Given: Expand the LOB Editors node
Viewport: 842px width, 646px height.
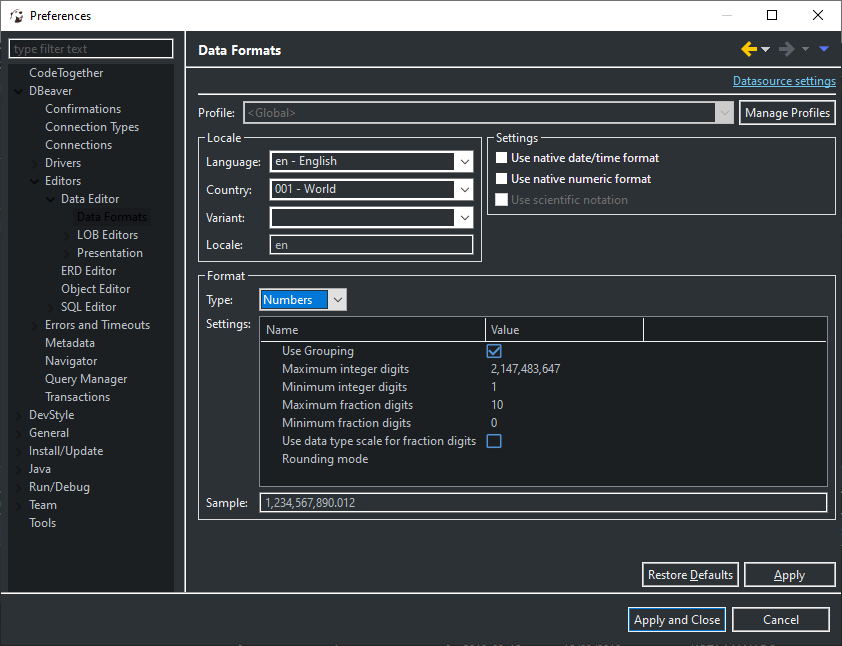Looking at the screenshot, I should click(67, 235).
